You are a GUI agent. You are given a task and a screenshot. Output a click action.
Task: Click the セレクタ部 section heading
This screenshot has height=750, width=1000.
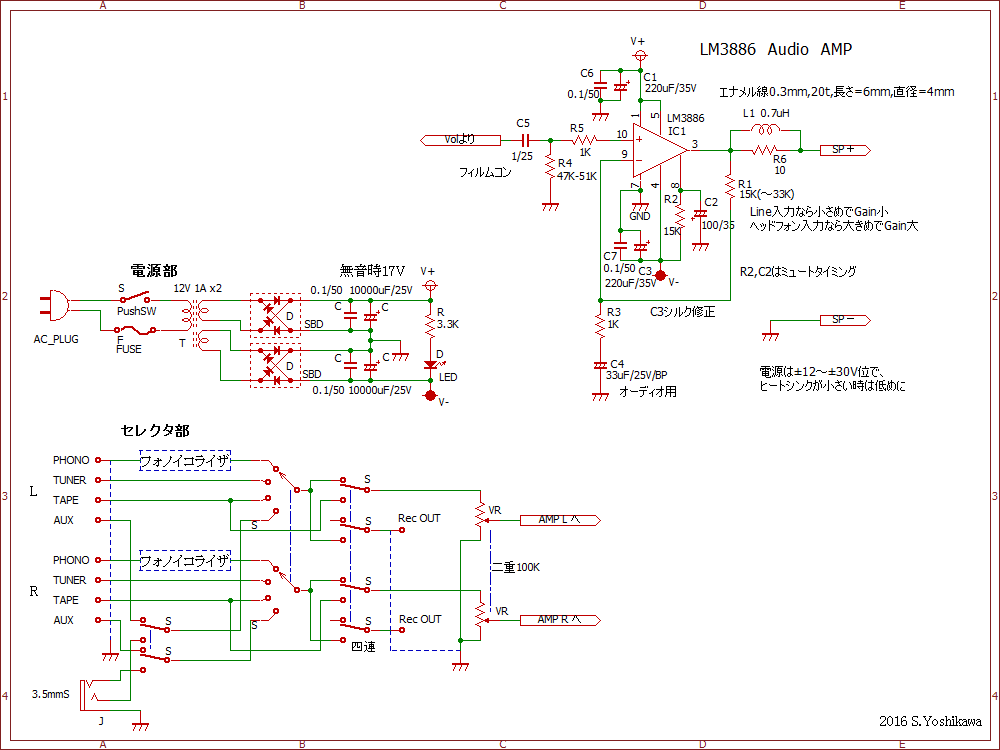[x=155, y=431]
